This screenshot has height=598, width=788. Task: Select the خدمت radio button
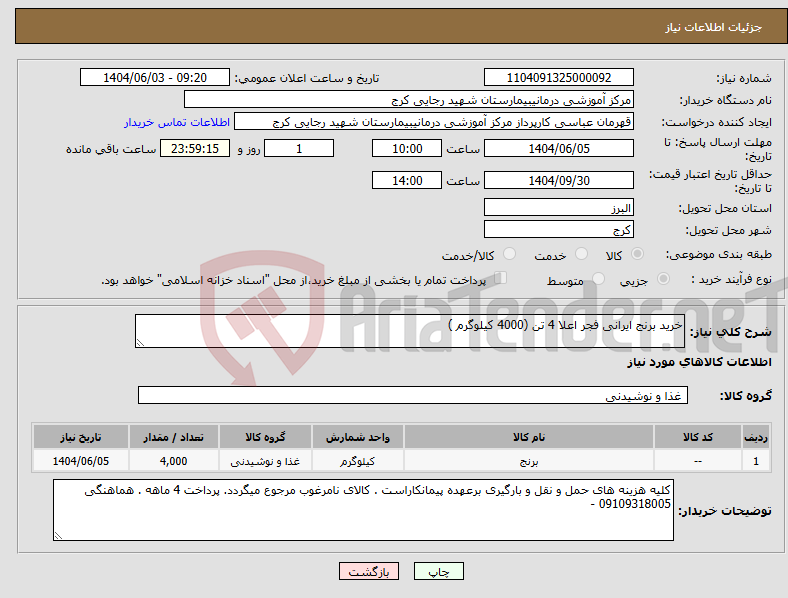tap(581, 254)
